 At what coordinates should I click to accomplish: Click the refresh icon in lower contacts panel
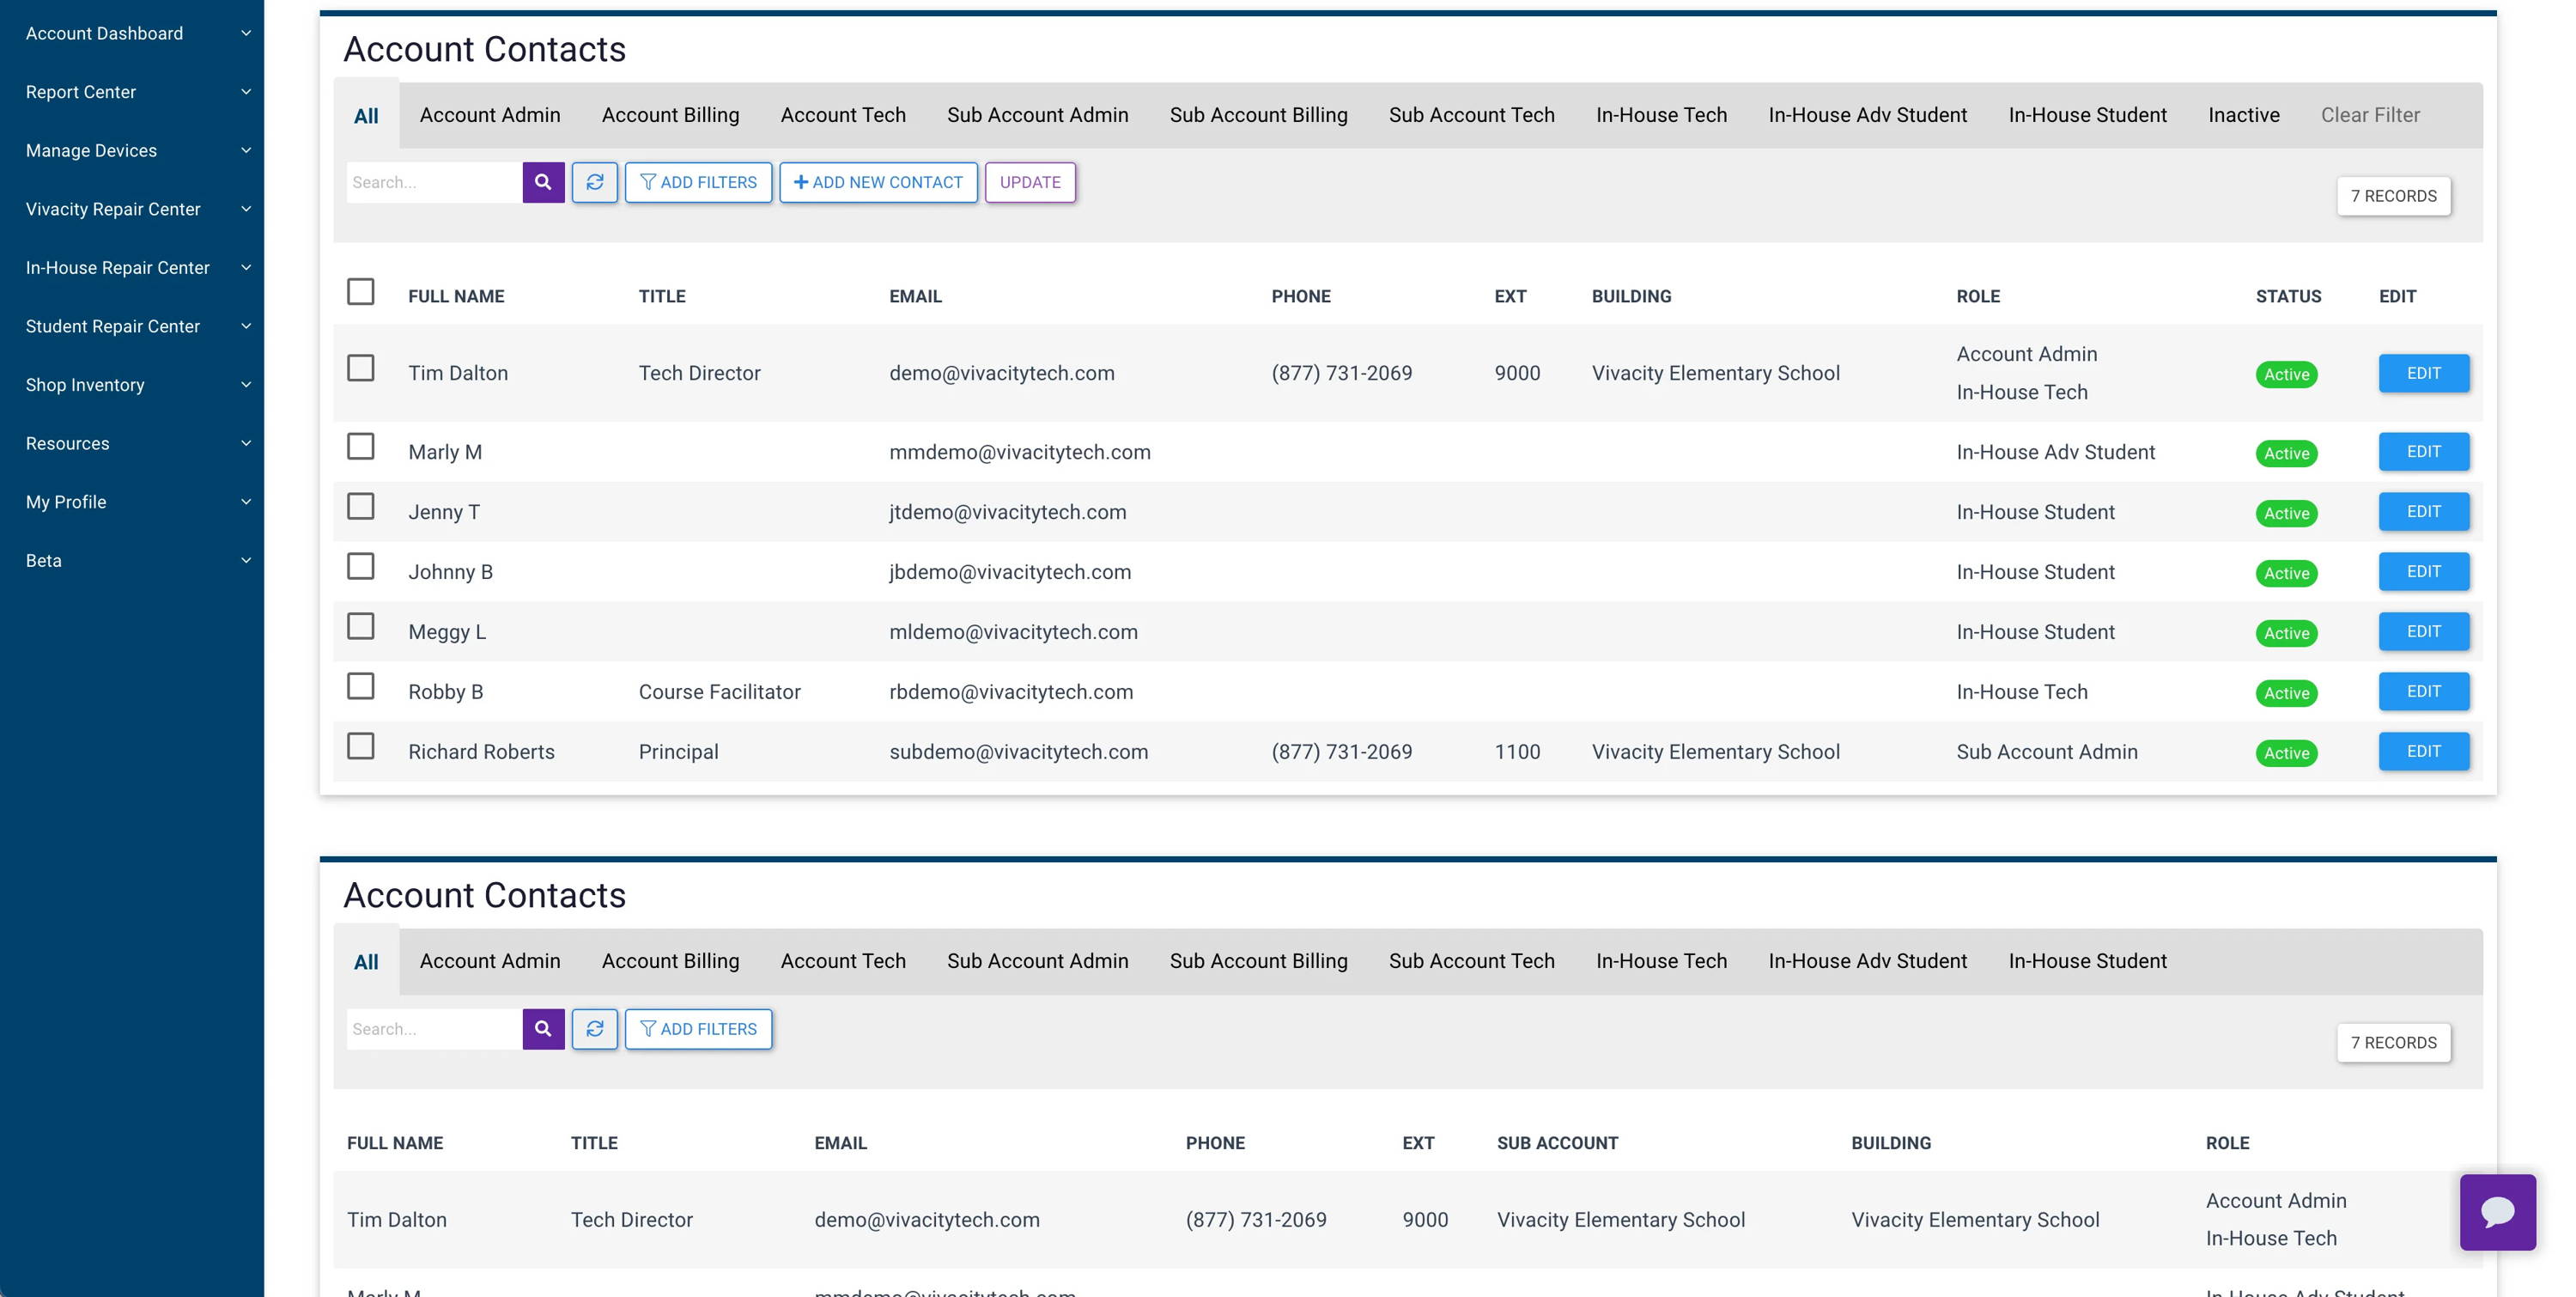tap(595, 1028)
